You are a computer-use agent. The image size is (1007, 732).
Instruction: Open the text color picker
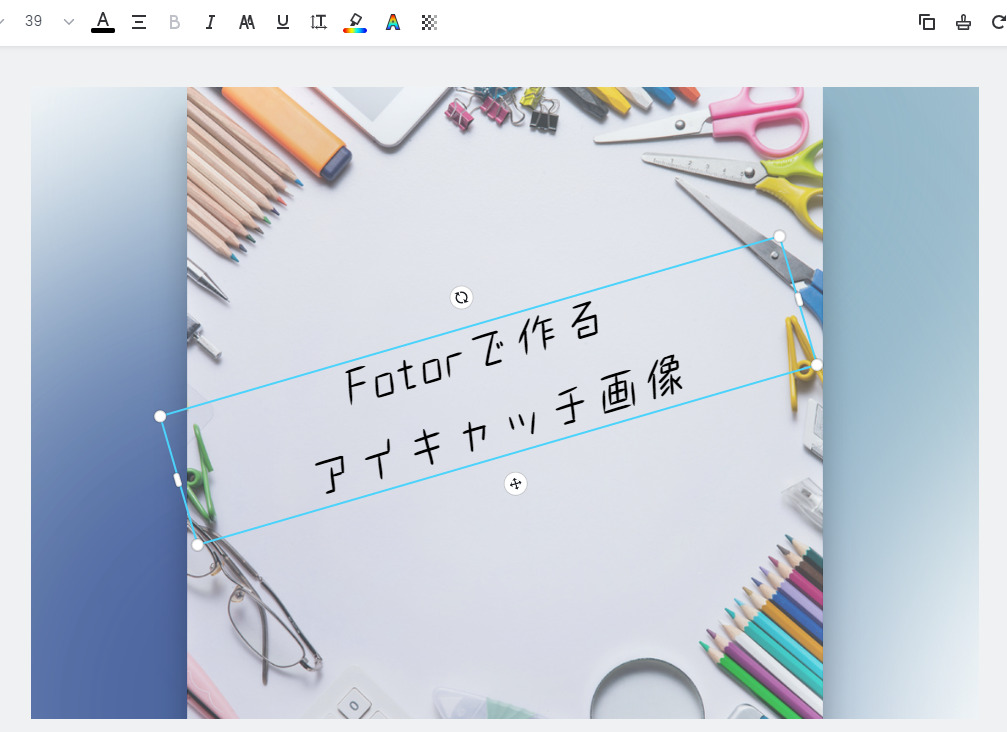point(103,22)
